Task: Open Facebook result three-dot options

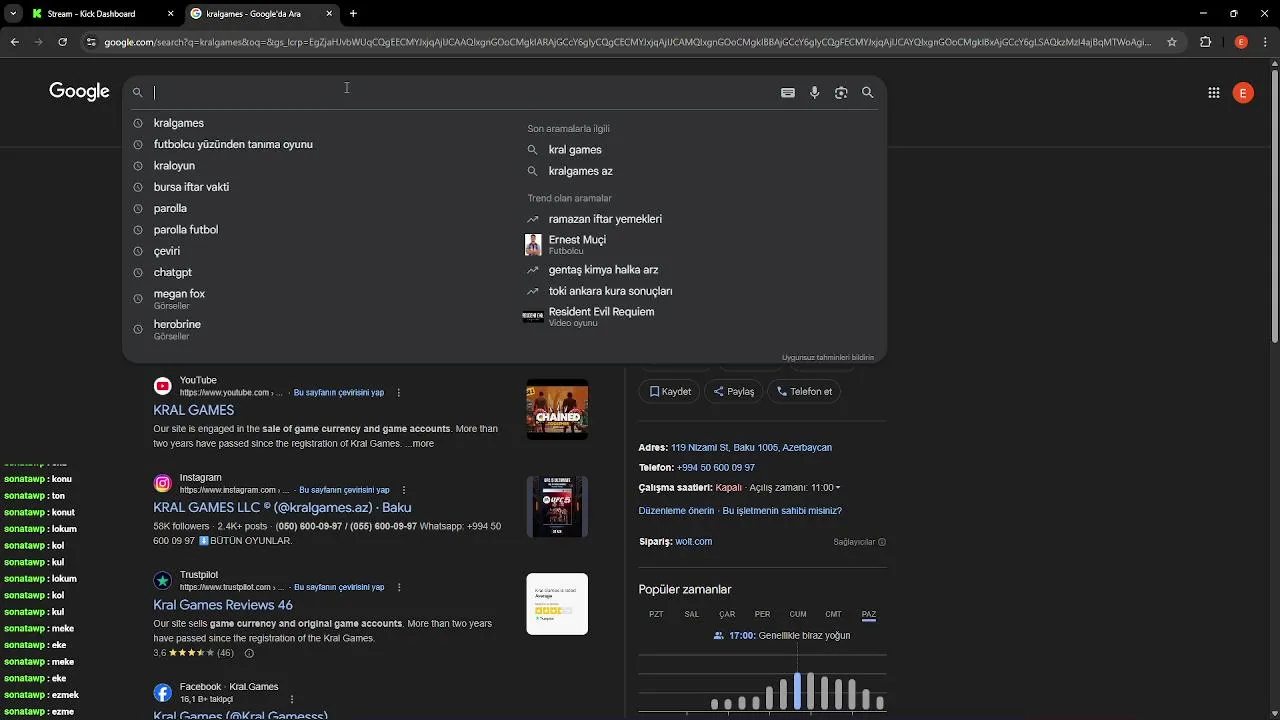Action: point(292,699)
